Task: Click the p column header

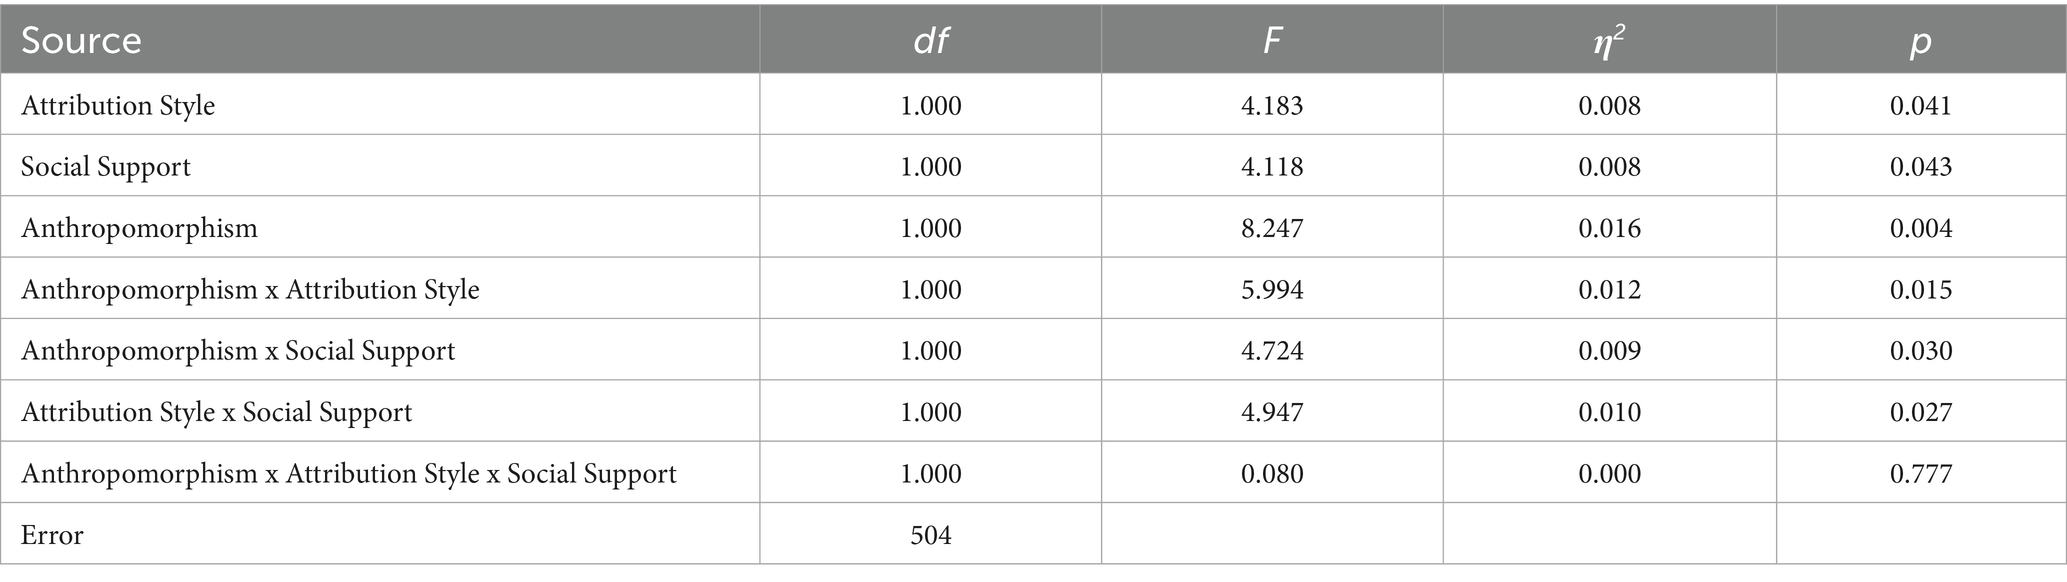Action: point(1920,42)
